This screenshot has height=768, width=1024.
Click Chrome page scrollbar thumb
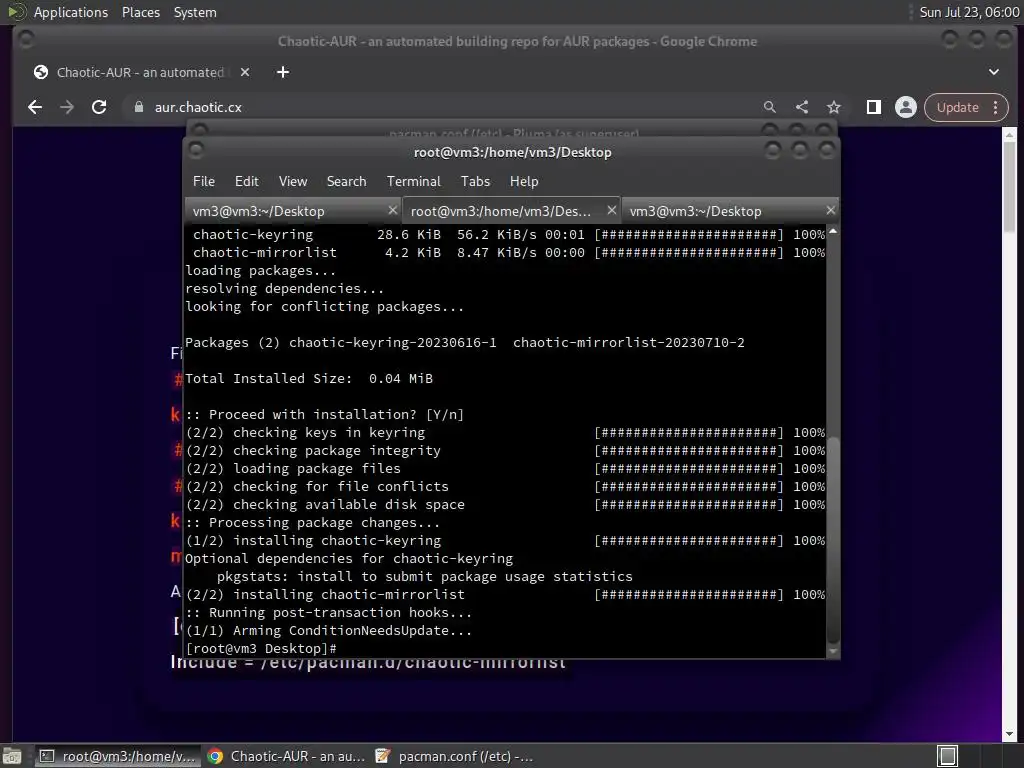coord(1010,187)
